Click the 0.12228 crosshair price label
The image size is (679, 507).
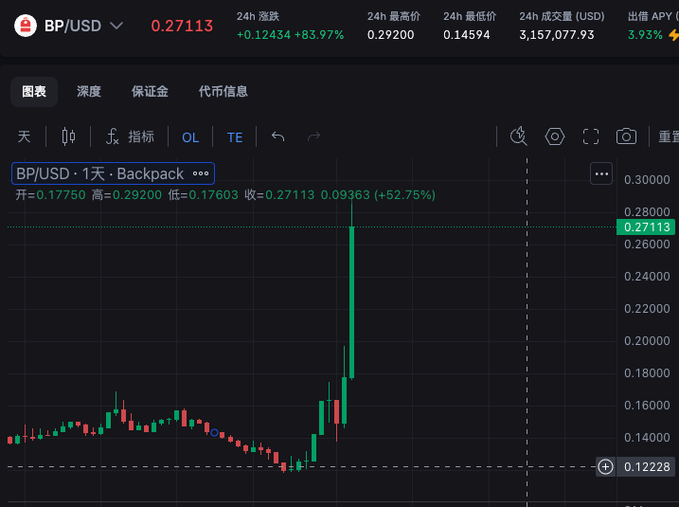coord(647,467)
